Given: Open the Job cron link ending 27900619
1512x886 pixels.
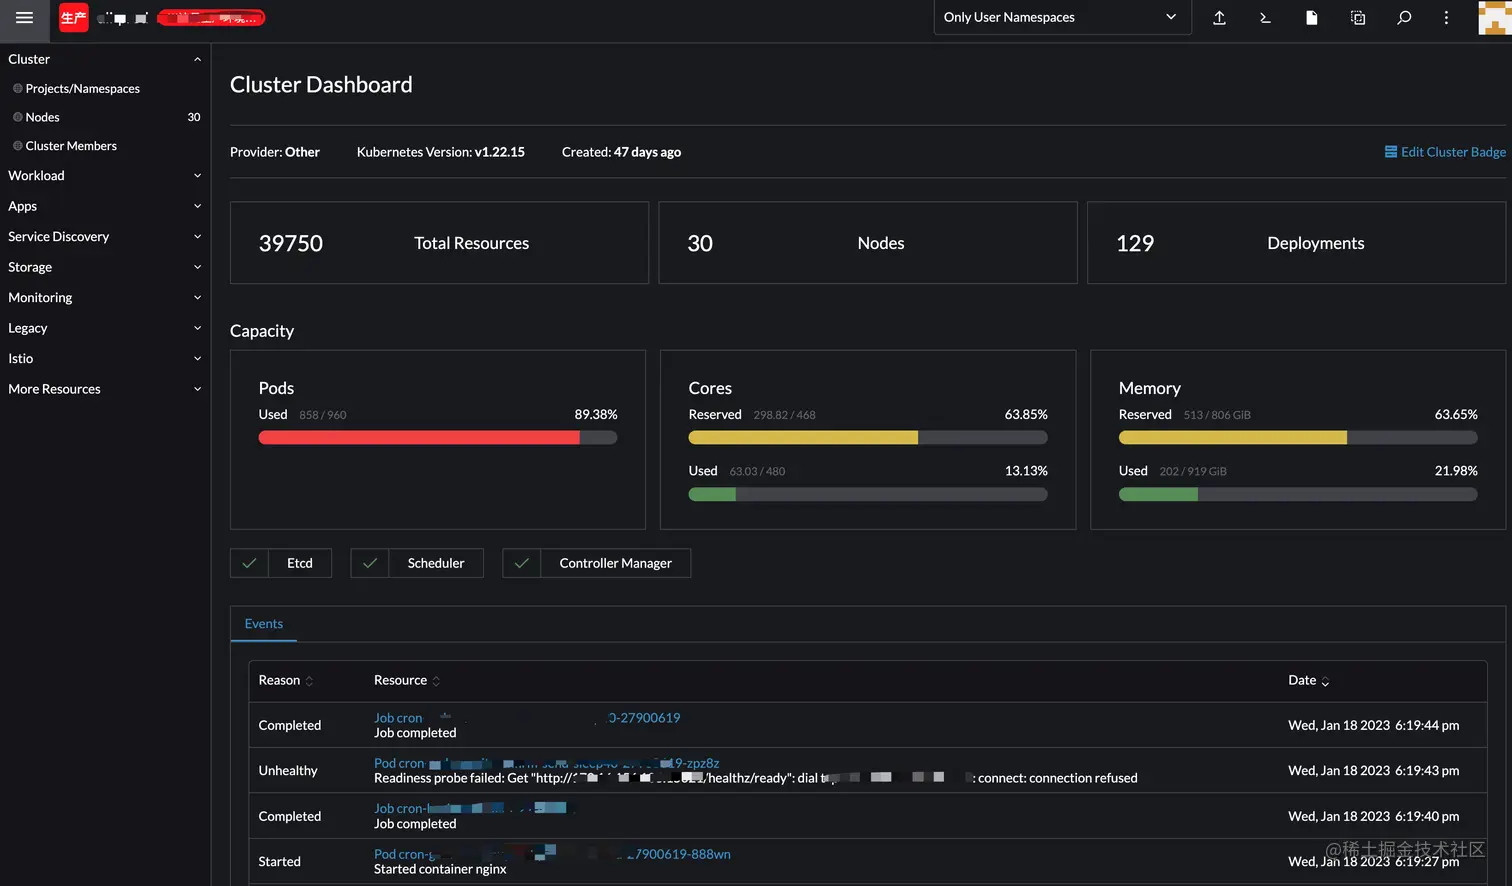Looking at the screenshot, I should 527,718.
